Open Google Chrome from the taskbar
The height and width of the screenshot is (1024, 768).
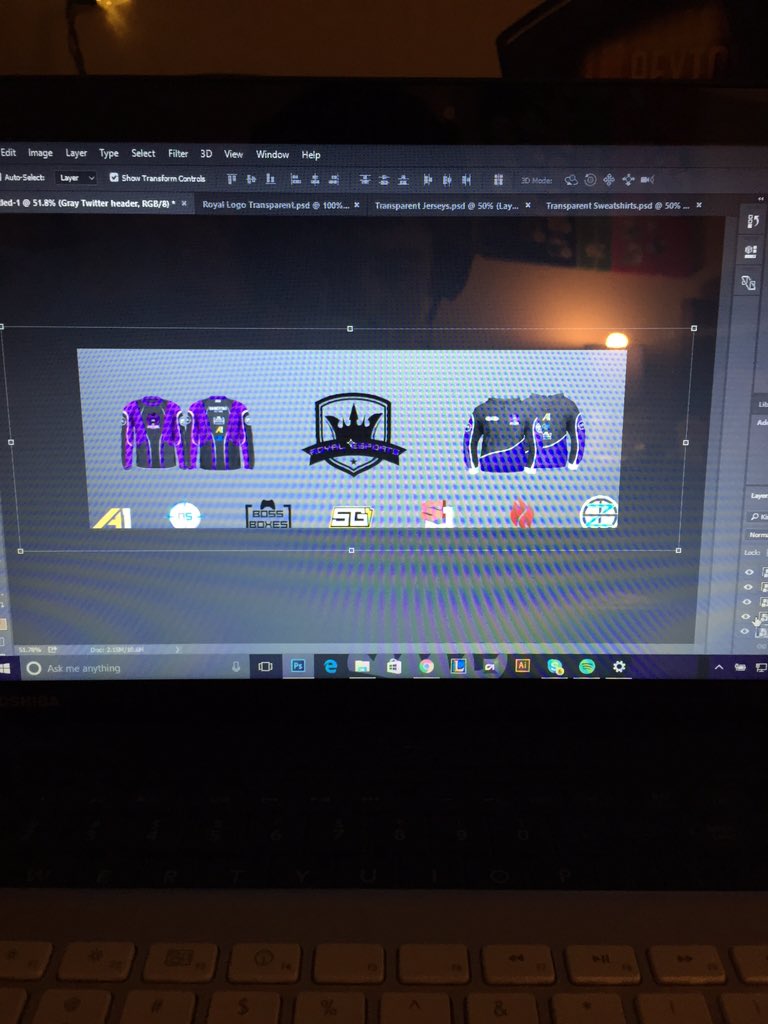pyautogui.click(x=426, y=666)
